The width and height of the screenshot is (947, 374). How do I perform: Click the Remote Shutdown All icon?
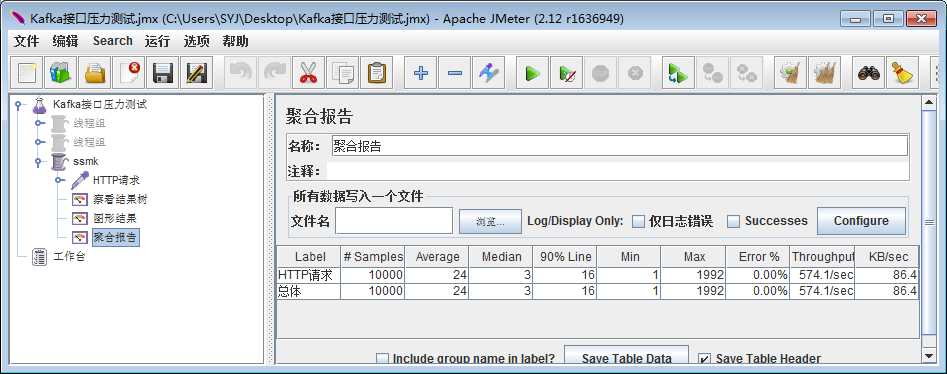(747, 73)
